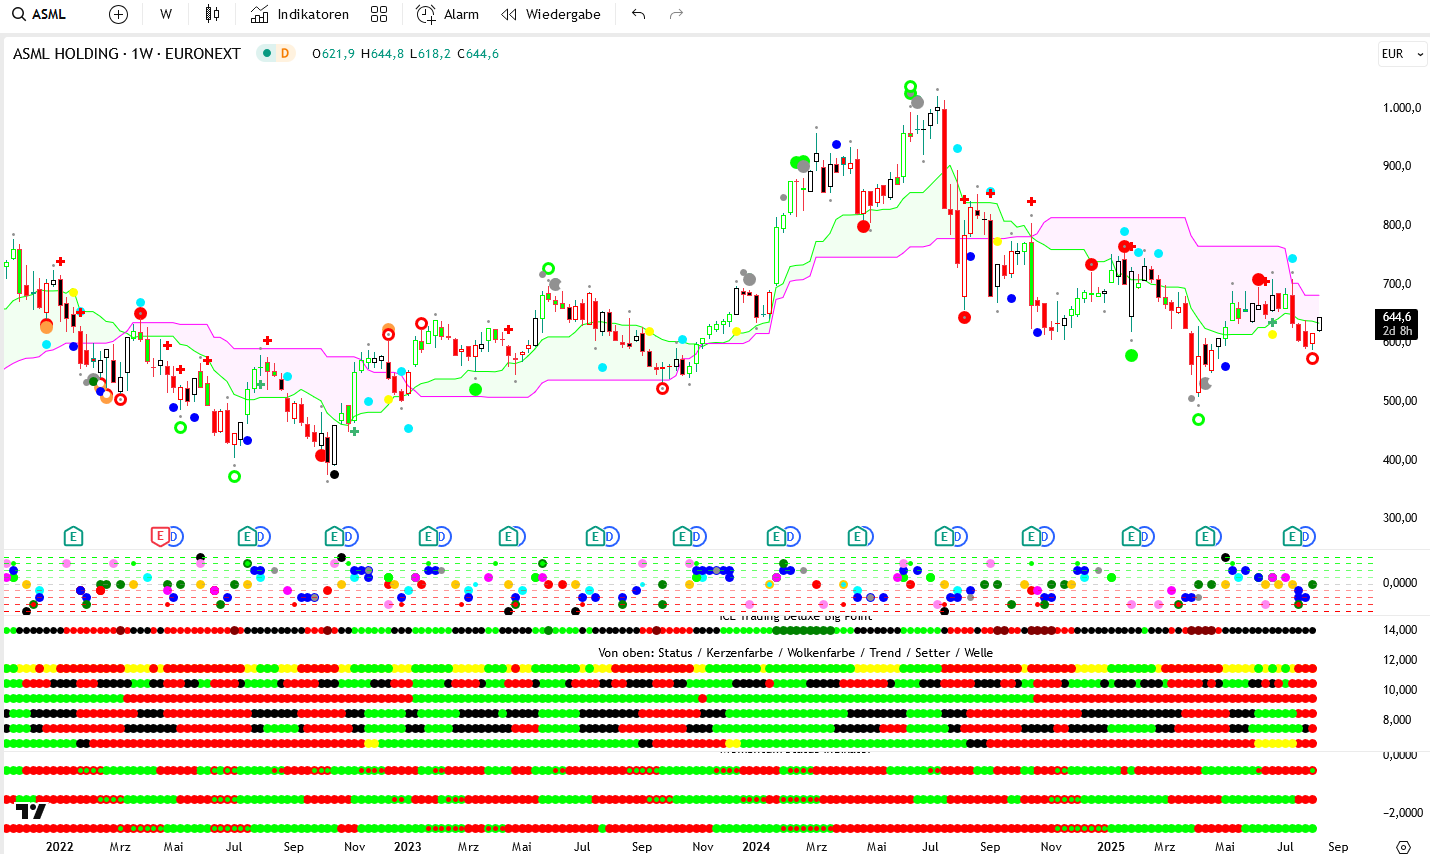Click the orange D delayed data badge
This screenshot has width=1430, height=854.
pos(285,54)
